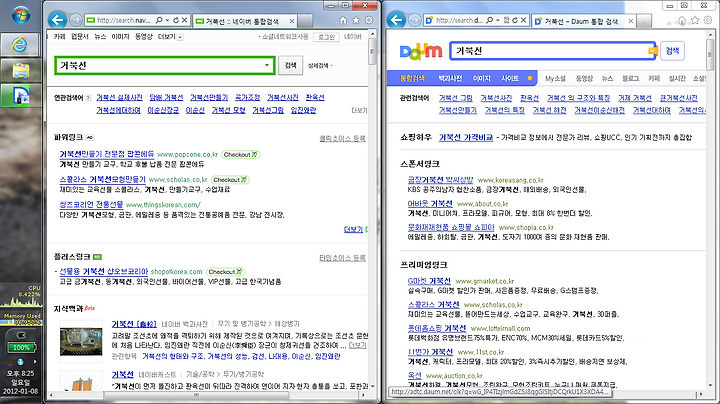Open Favorites star in the Naver browser window
This screenshot has width=720, height=404.
click(x=356, y=20)
